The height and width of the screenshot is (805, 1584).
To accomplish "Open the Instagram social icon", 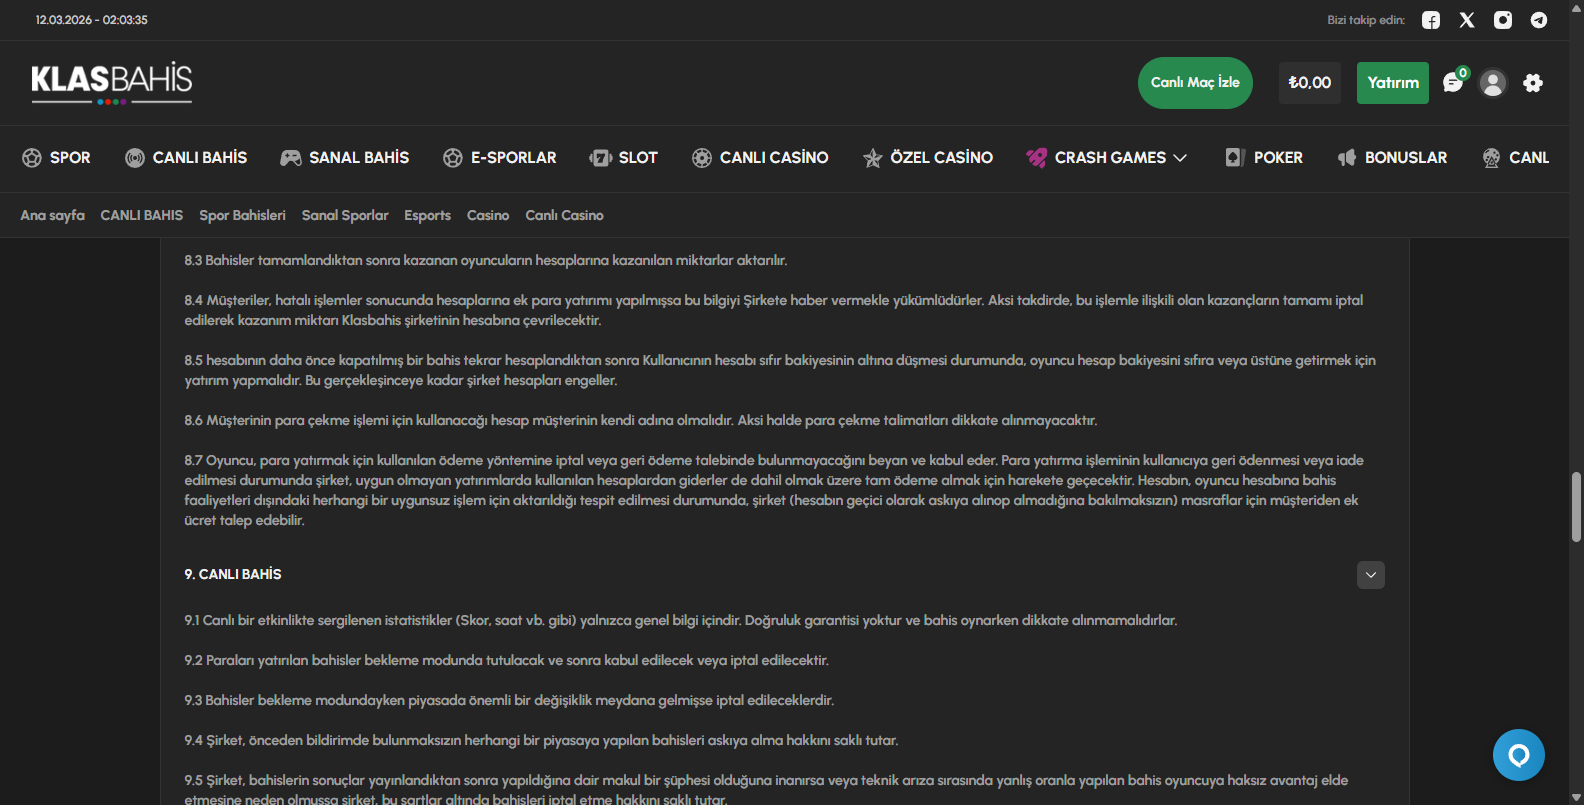I will (1503, 20).
